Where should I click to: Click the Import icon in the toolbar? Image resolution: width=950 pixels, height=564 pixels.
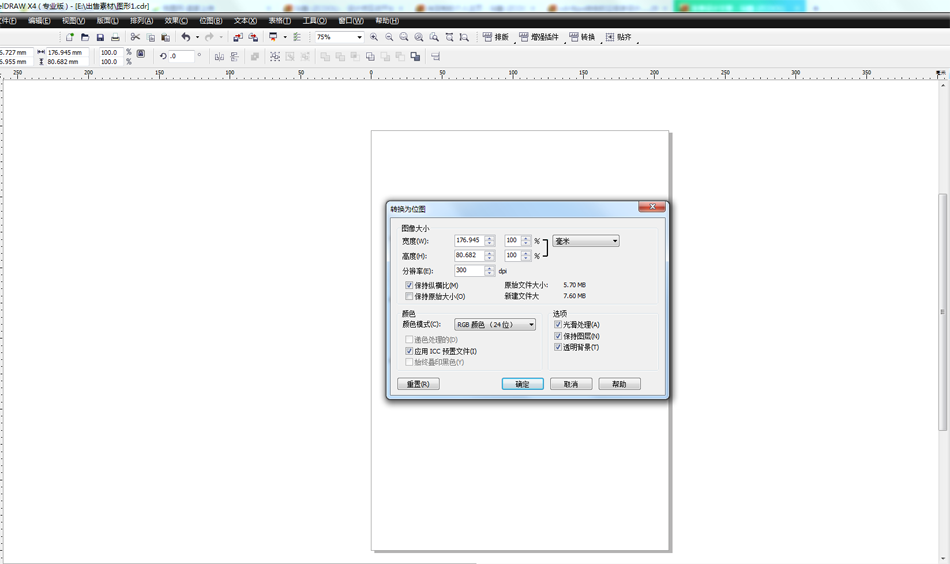click(237, 37)
